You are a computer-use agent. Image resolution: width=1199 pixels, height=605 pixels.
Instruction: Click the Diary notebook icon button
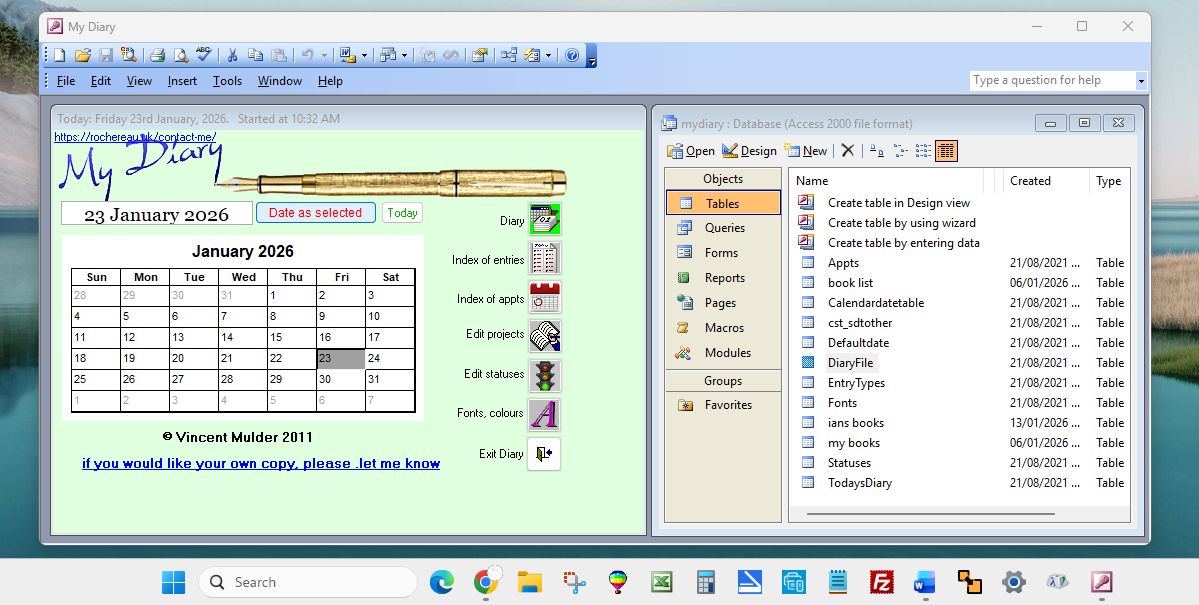click(544, 219)
